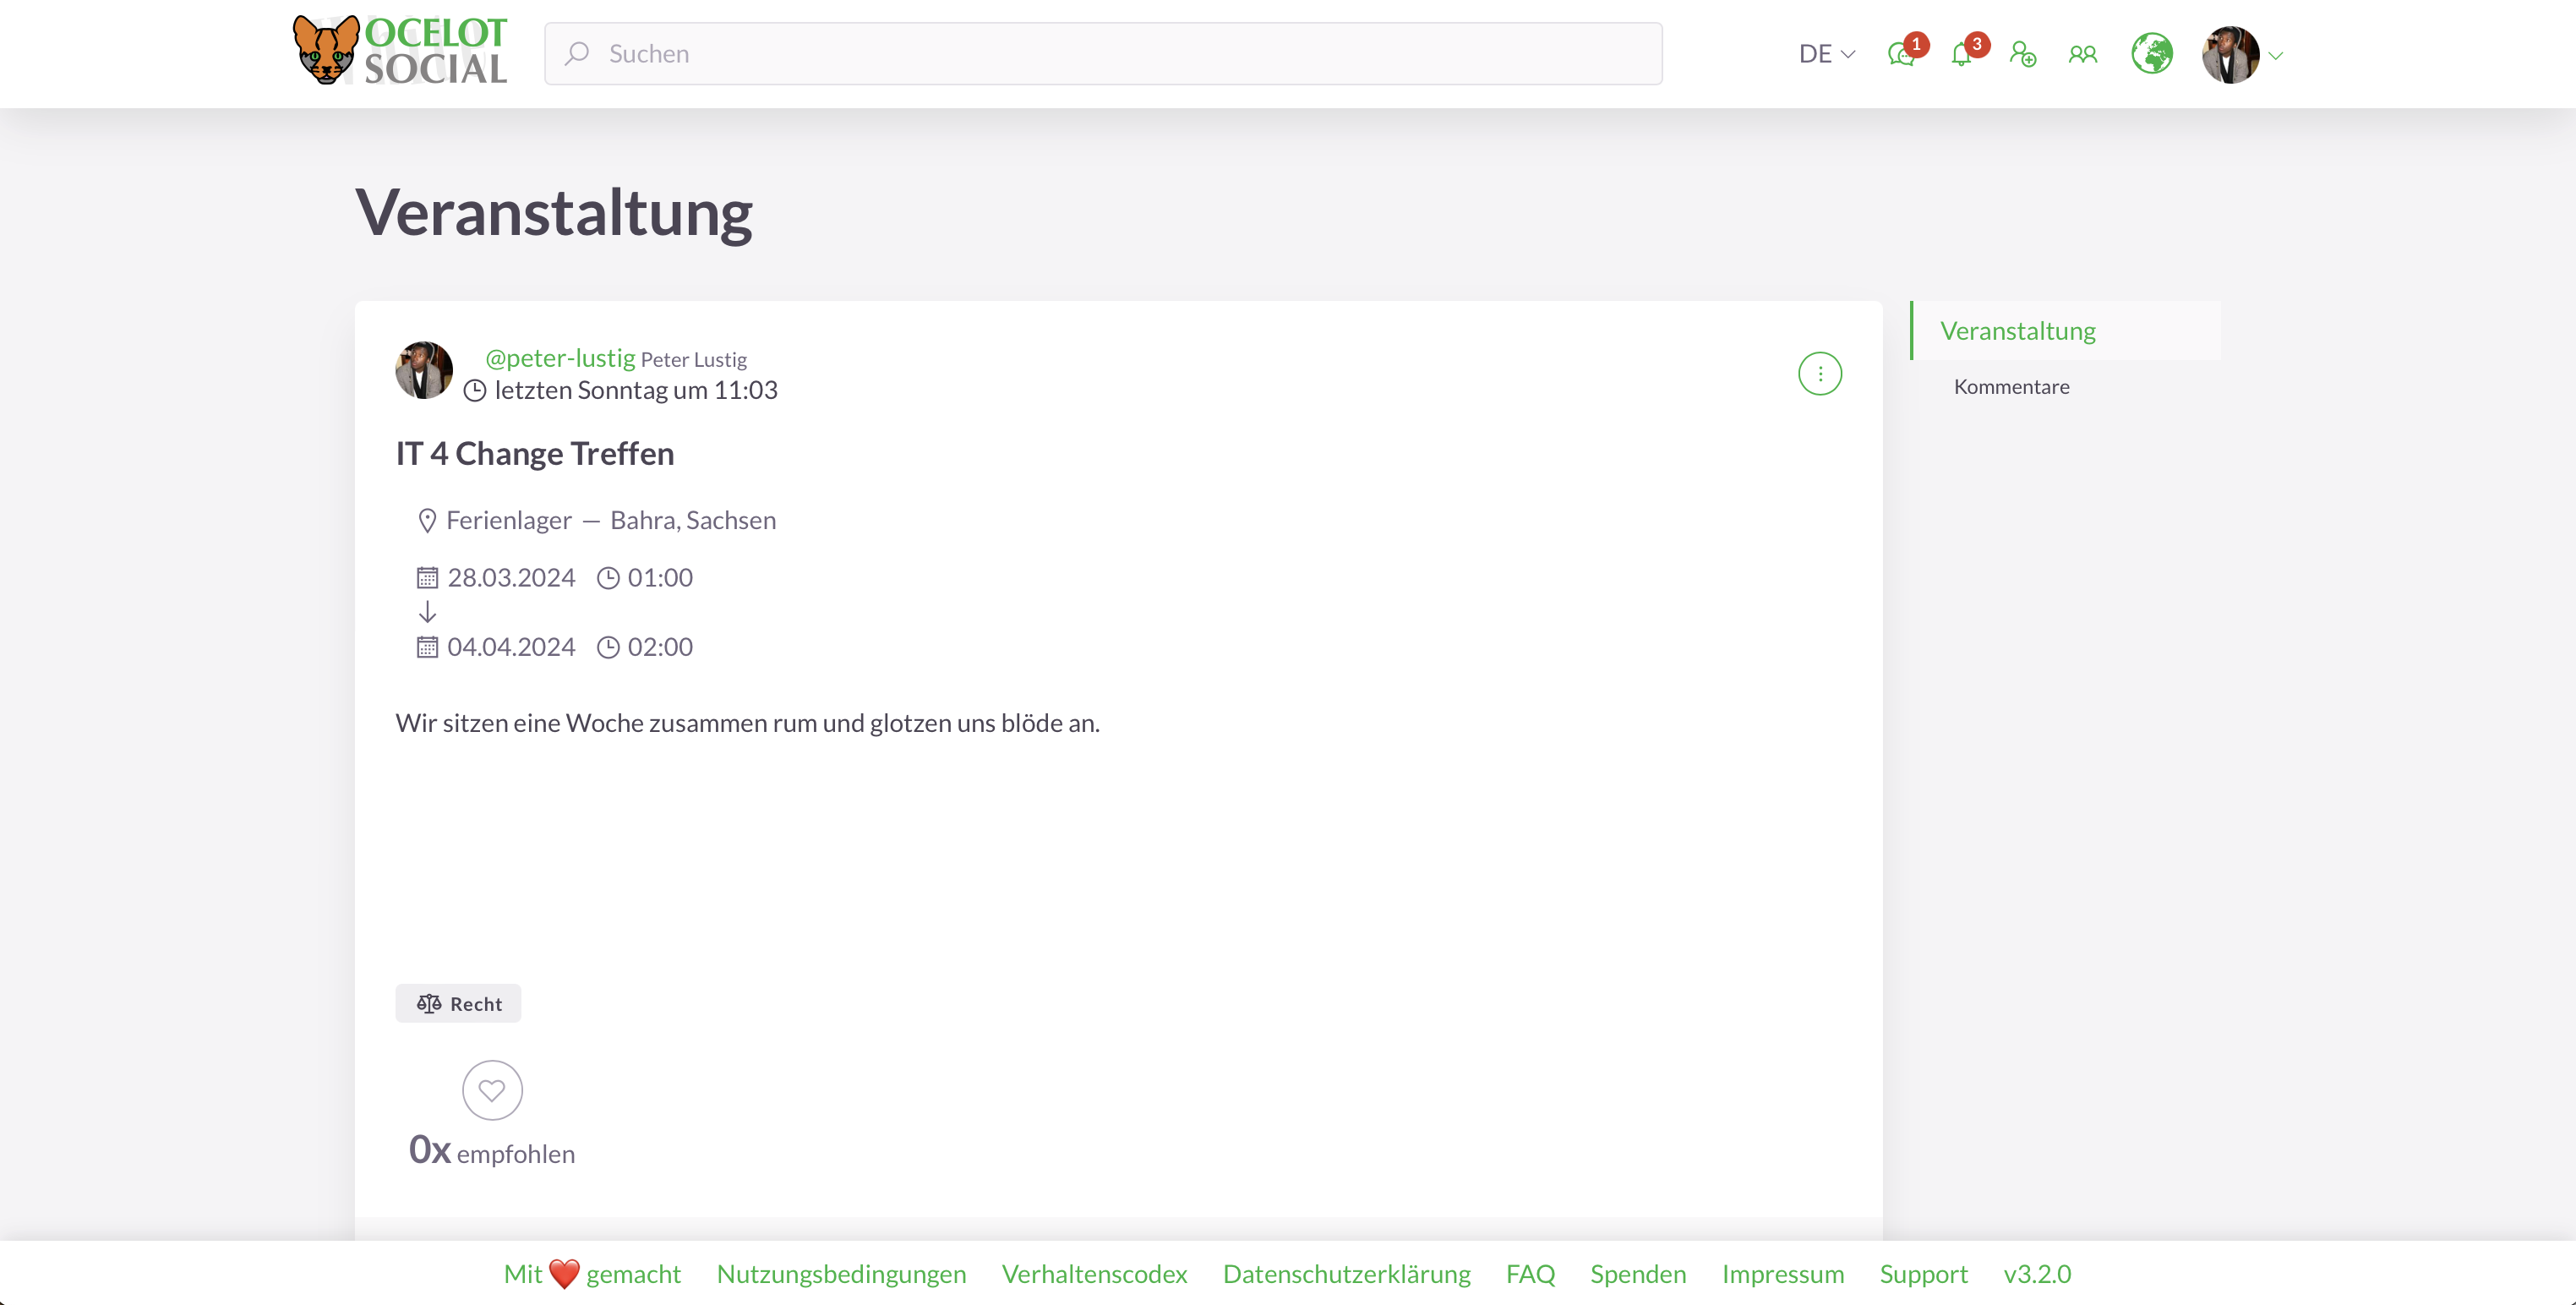Click the Recht category tag
Image resolution: width=2576 pixels, height=1305 pixels.
point(458,1003)
